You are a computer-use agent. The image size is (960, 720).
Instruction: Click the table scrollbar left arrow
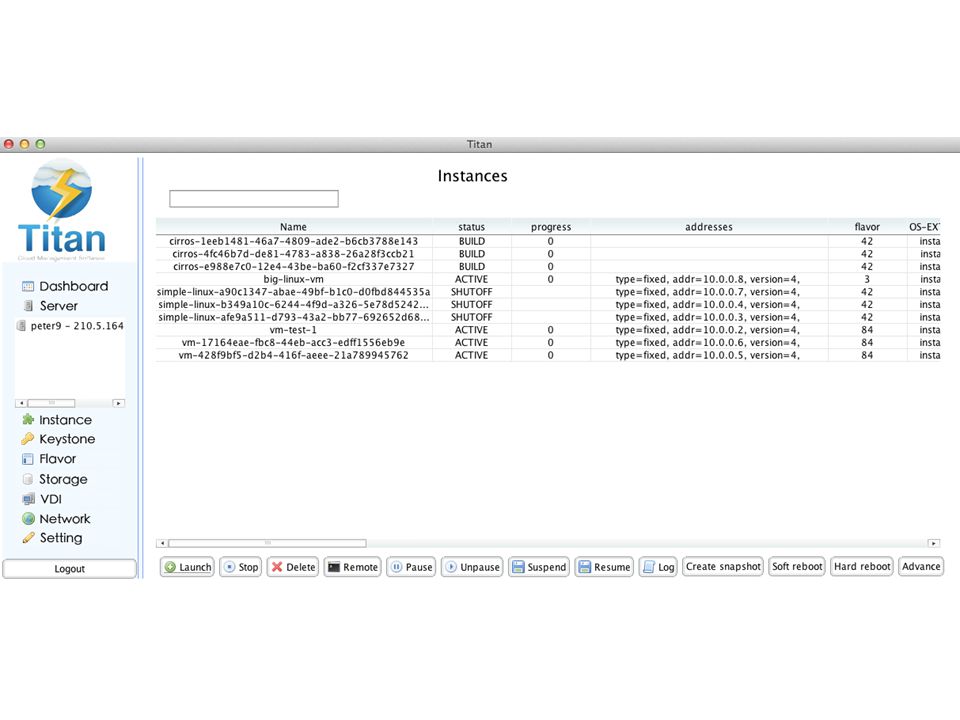point(162,543)
